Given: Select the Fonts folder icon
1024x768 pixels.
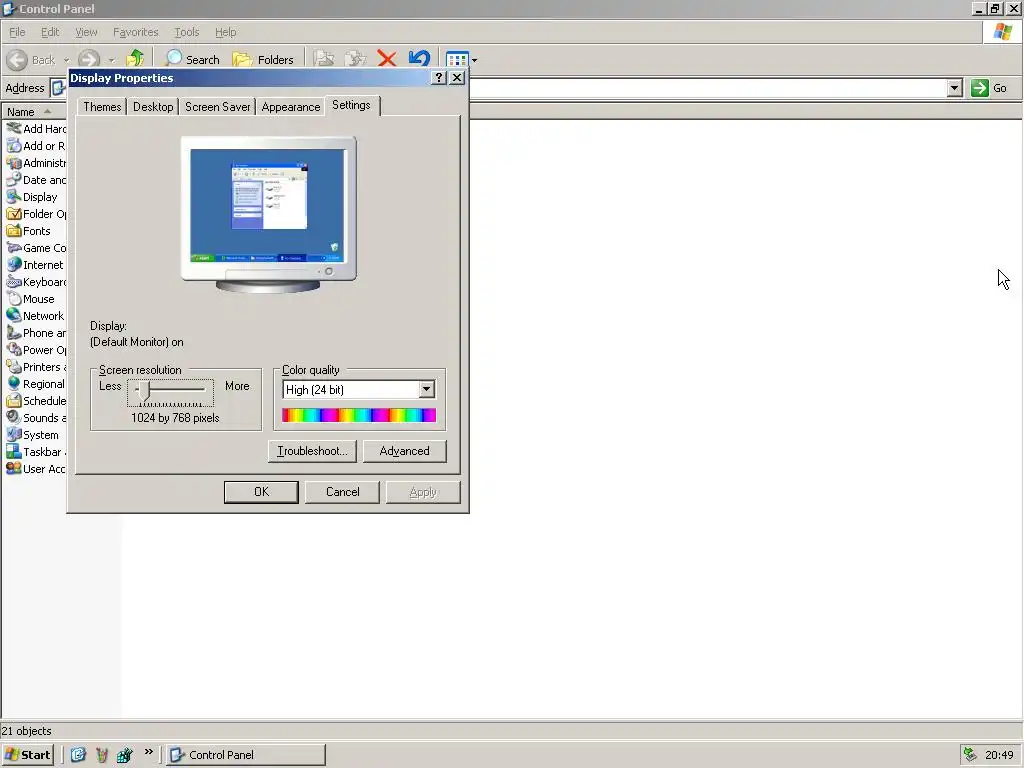Looking at the screenshot, I should pos(14,230).
